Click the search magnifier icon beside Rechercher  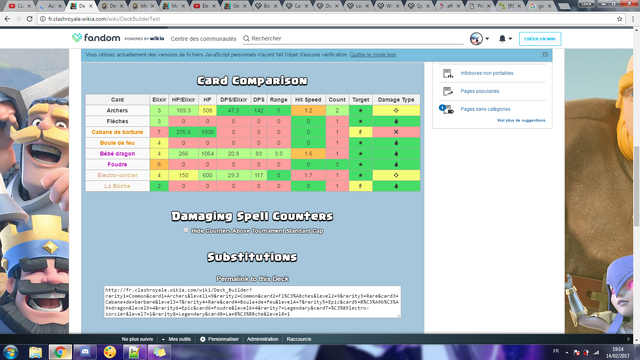tap(246, 38)
